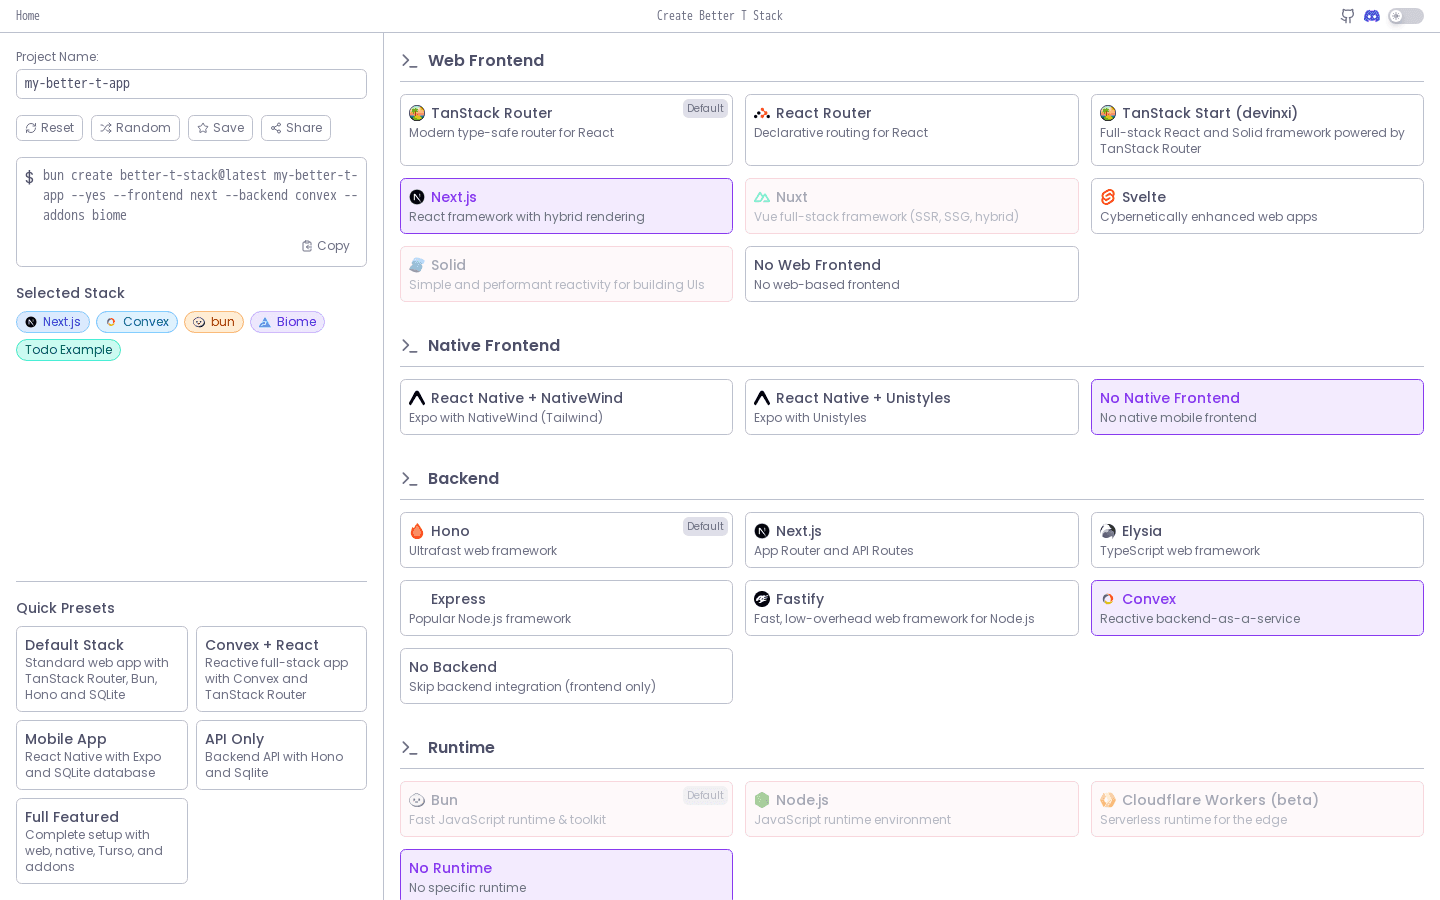Collapse the Web Frontend section
Screen dimensions: 1440x900
[x=486, y=61]
